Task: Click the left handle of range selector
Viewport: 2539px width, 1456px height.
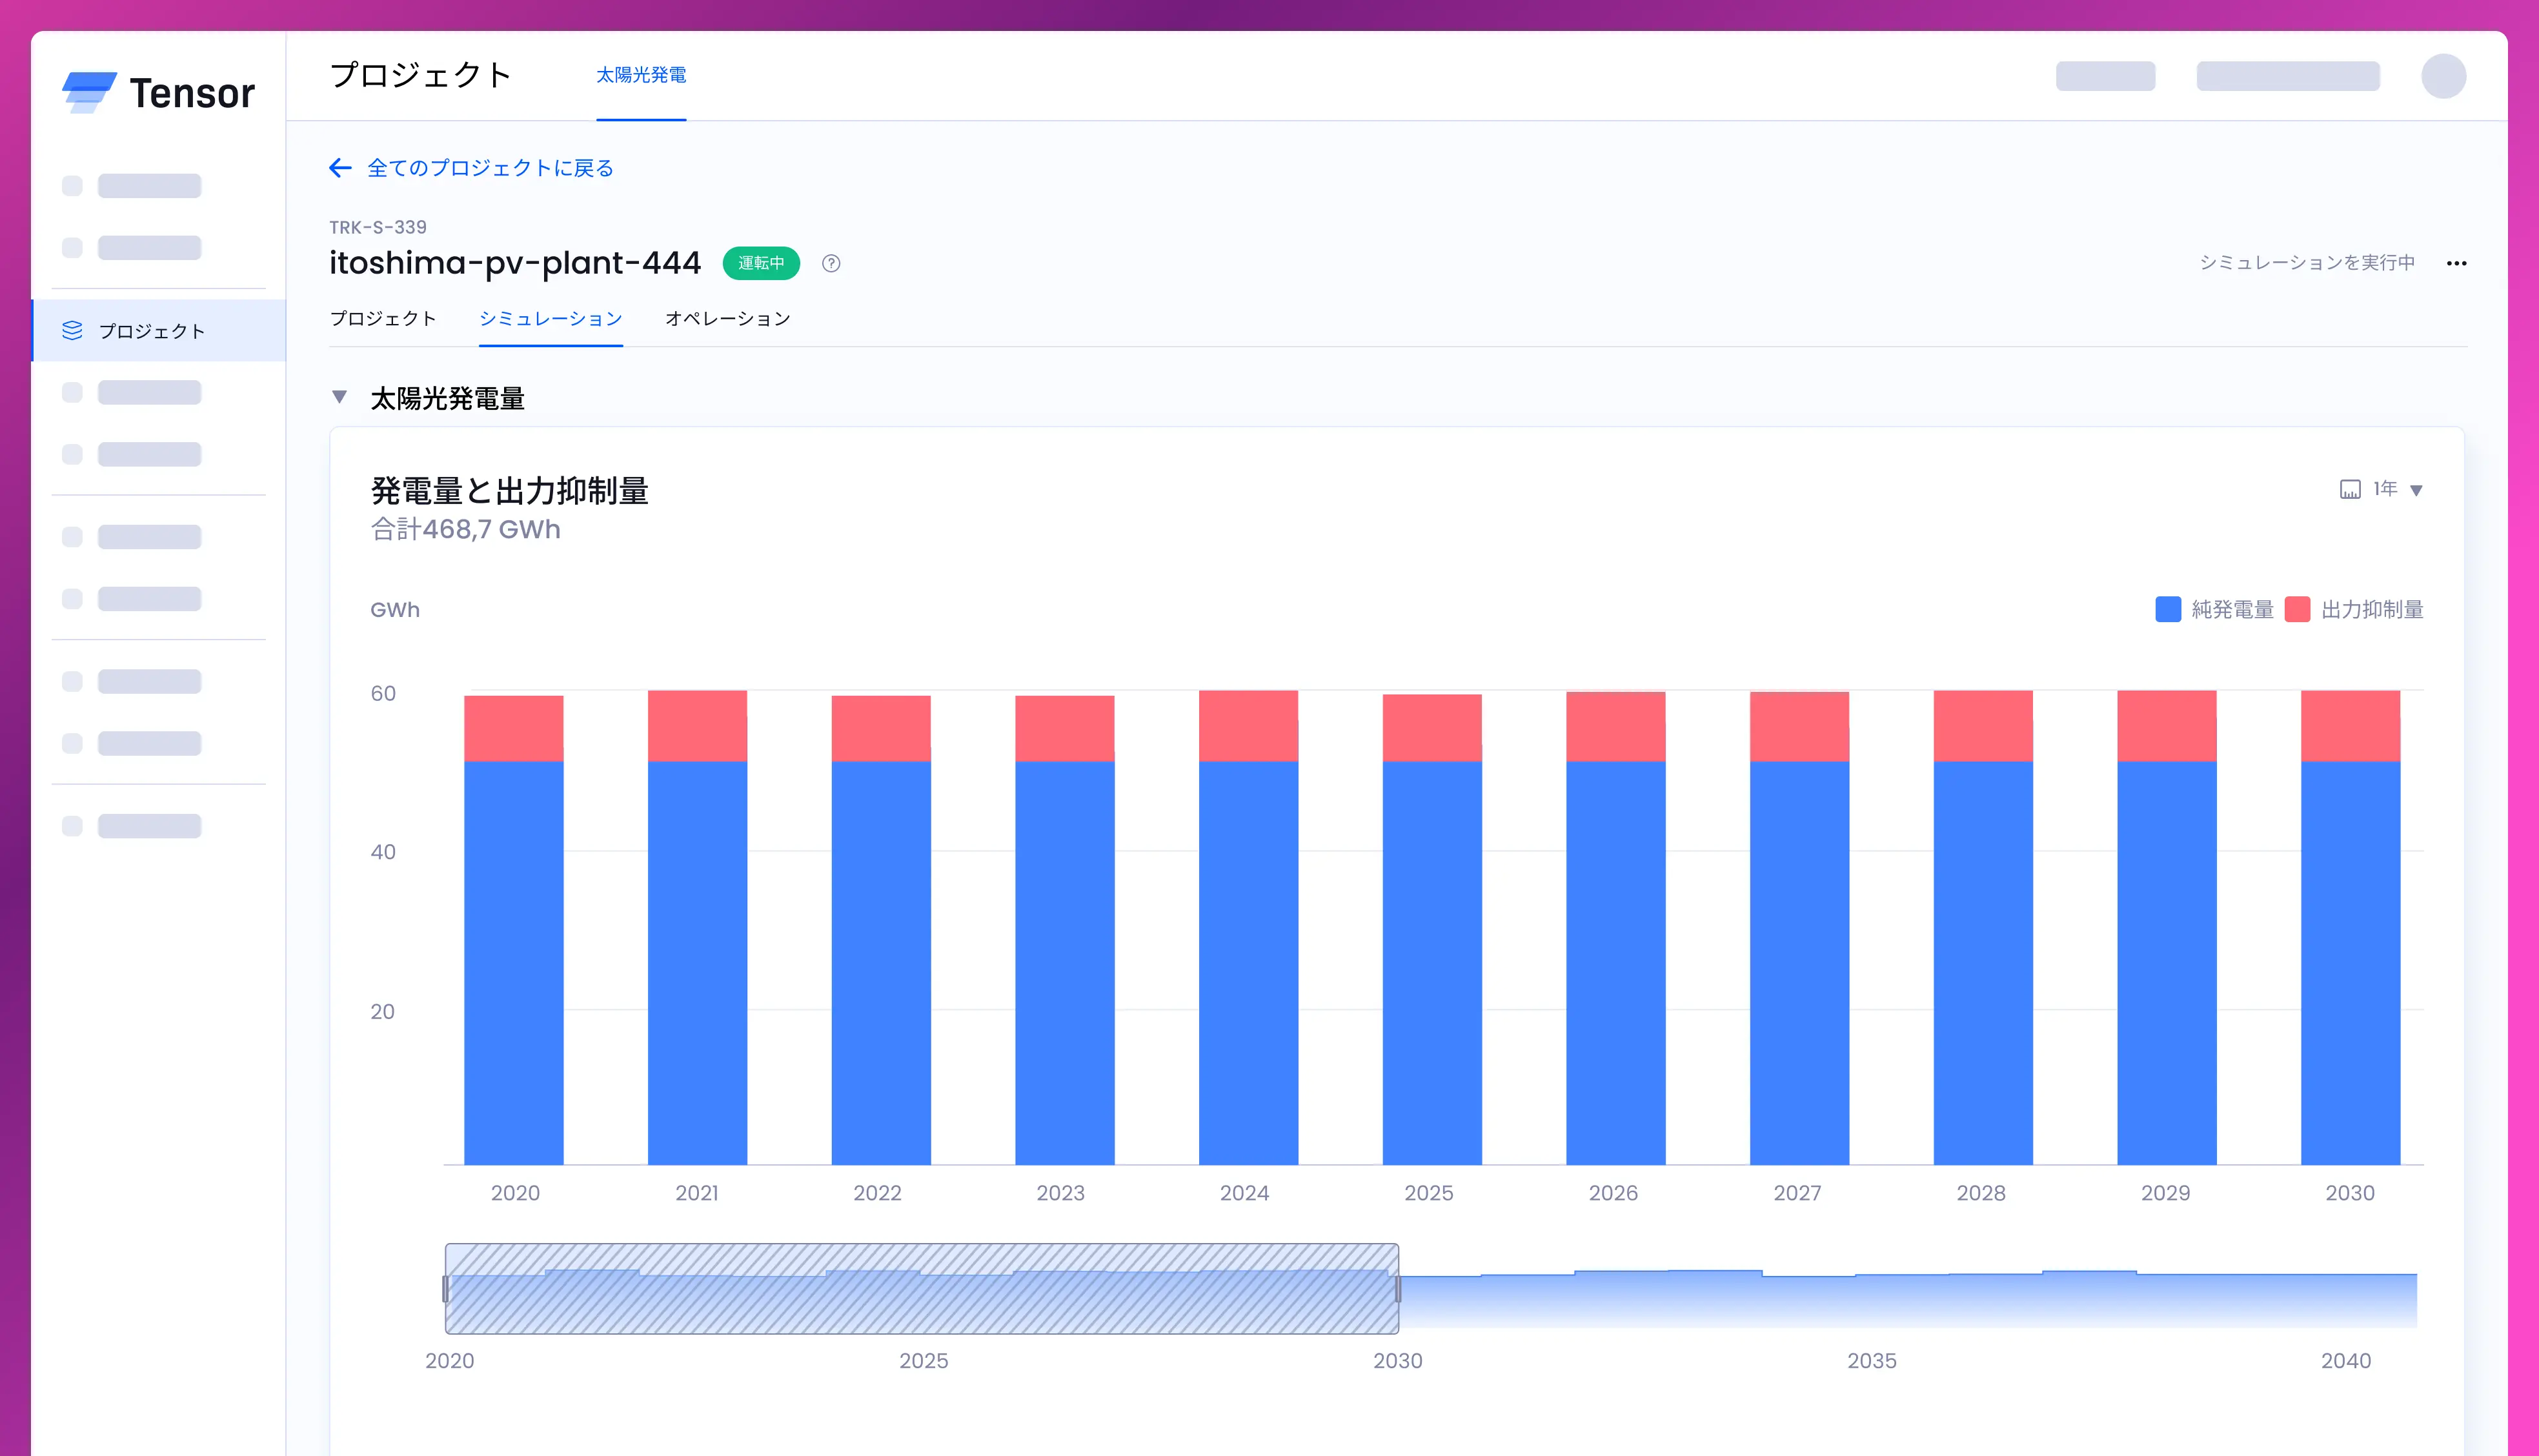Action: click(x=446, y=1289)
